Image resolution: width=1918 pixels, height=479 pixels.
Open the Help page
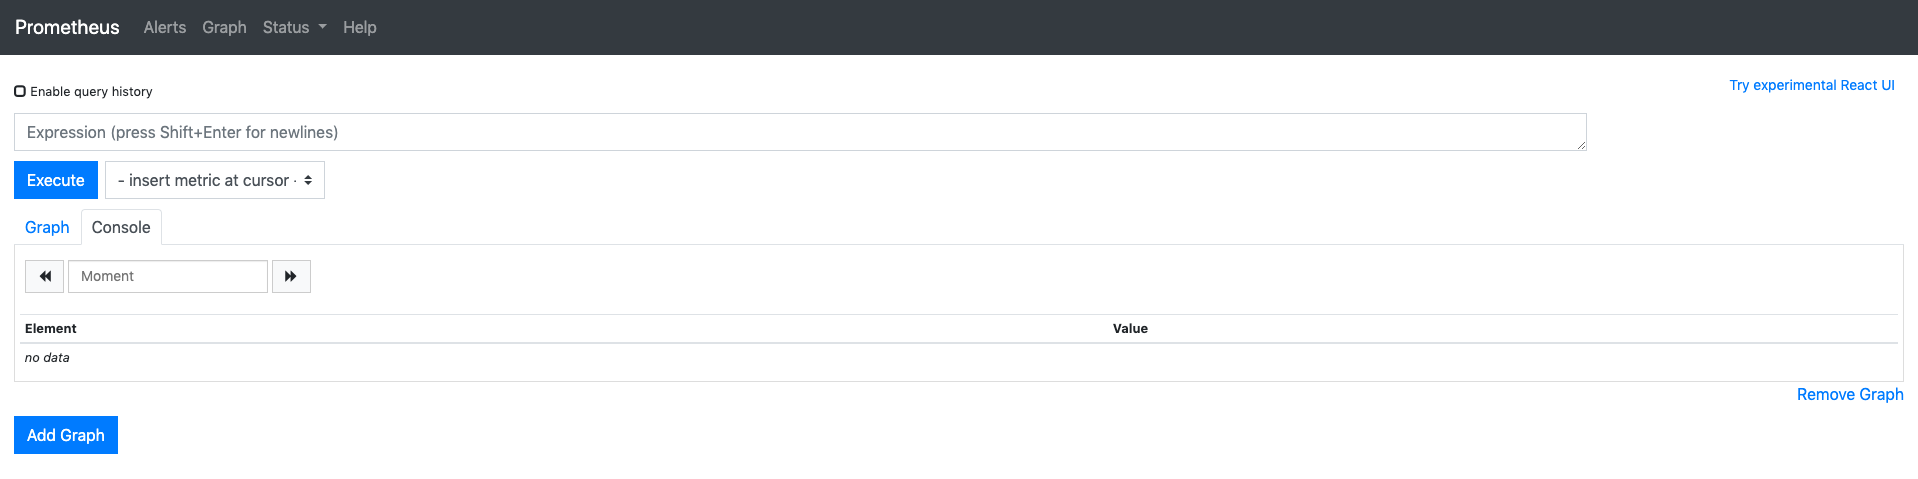click(360, 27)
